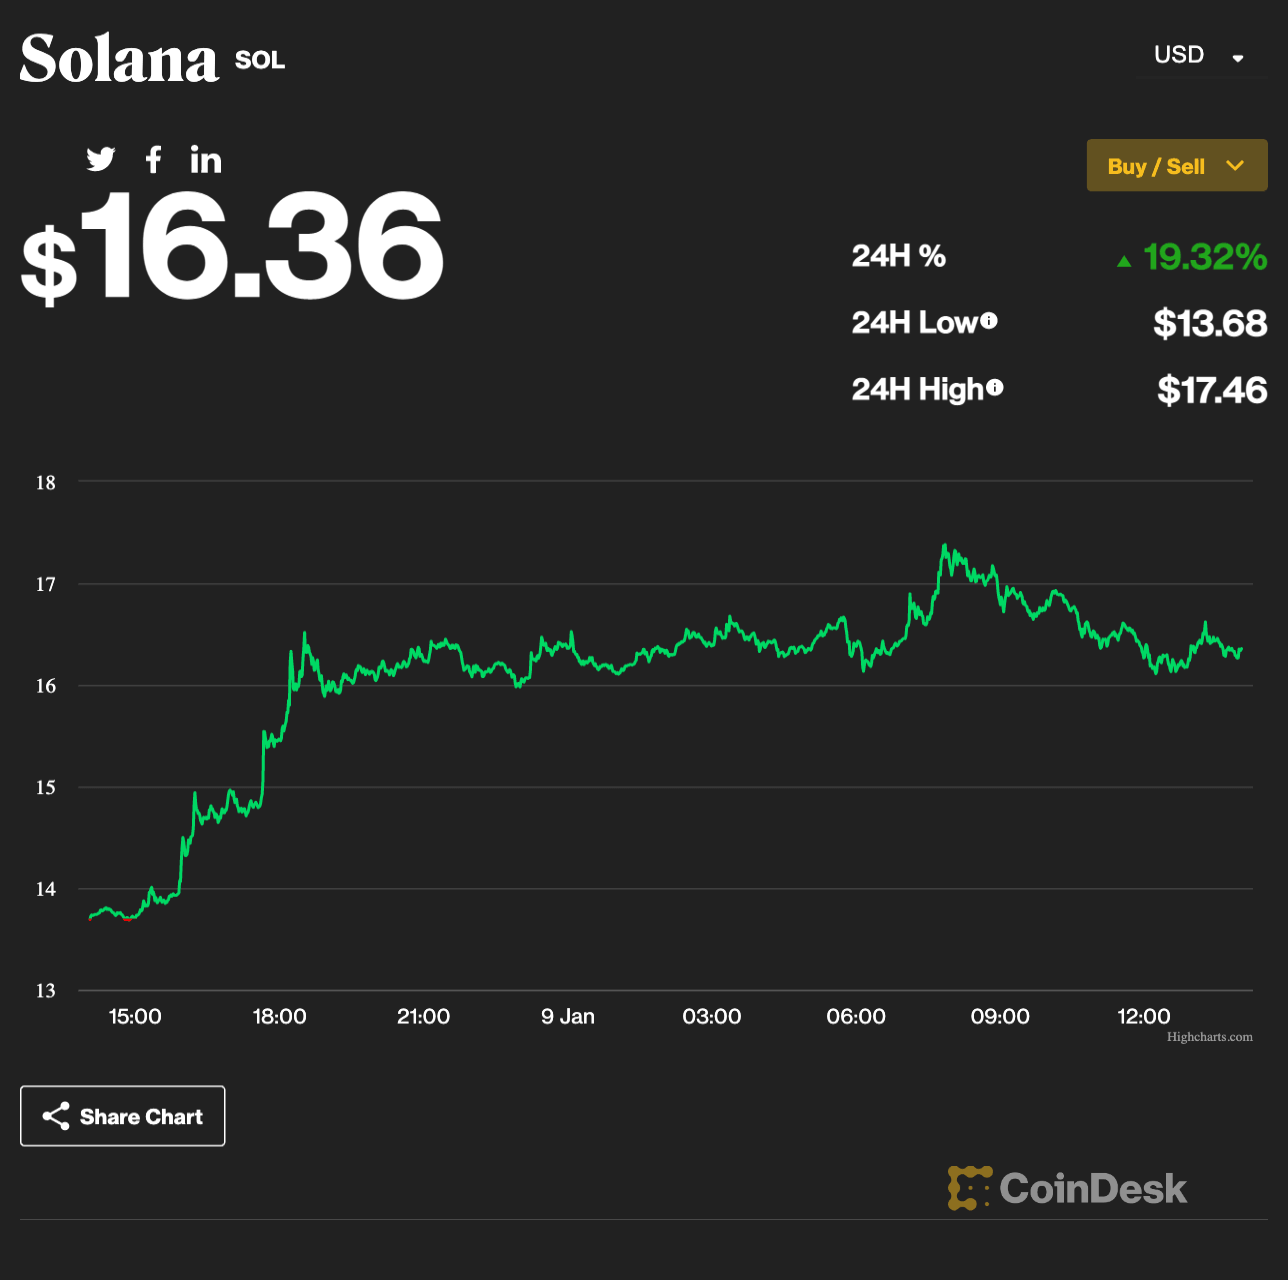Screen dimensions: 1288x1280
Task: Click info icon next to 24H High
Action: pyautogui.click(x=994, y=388)
